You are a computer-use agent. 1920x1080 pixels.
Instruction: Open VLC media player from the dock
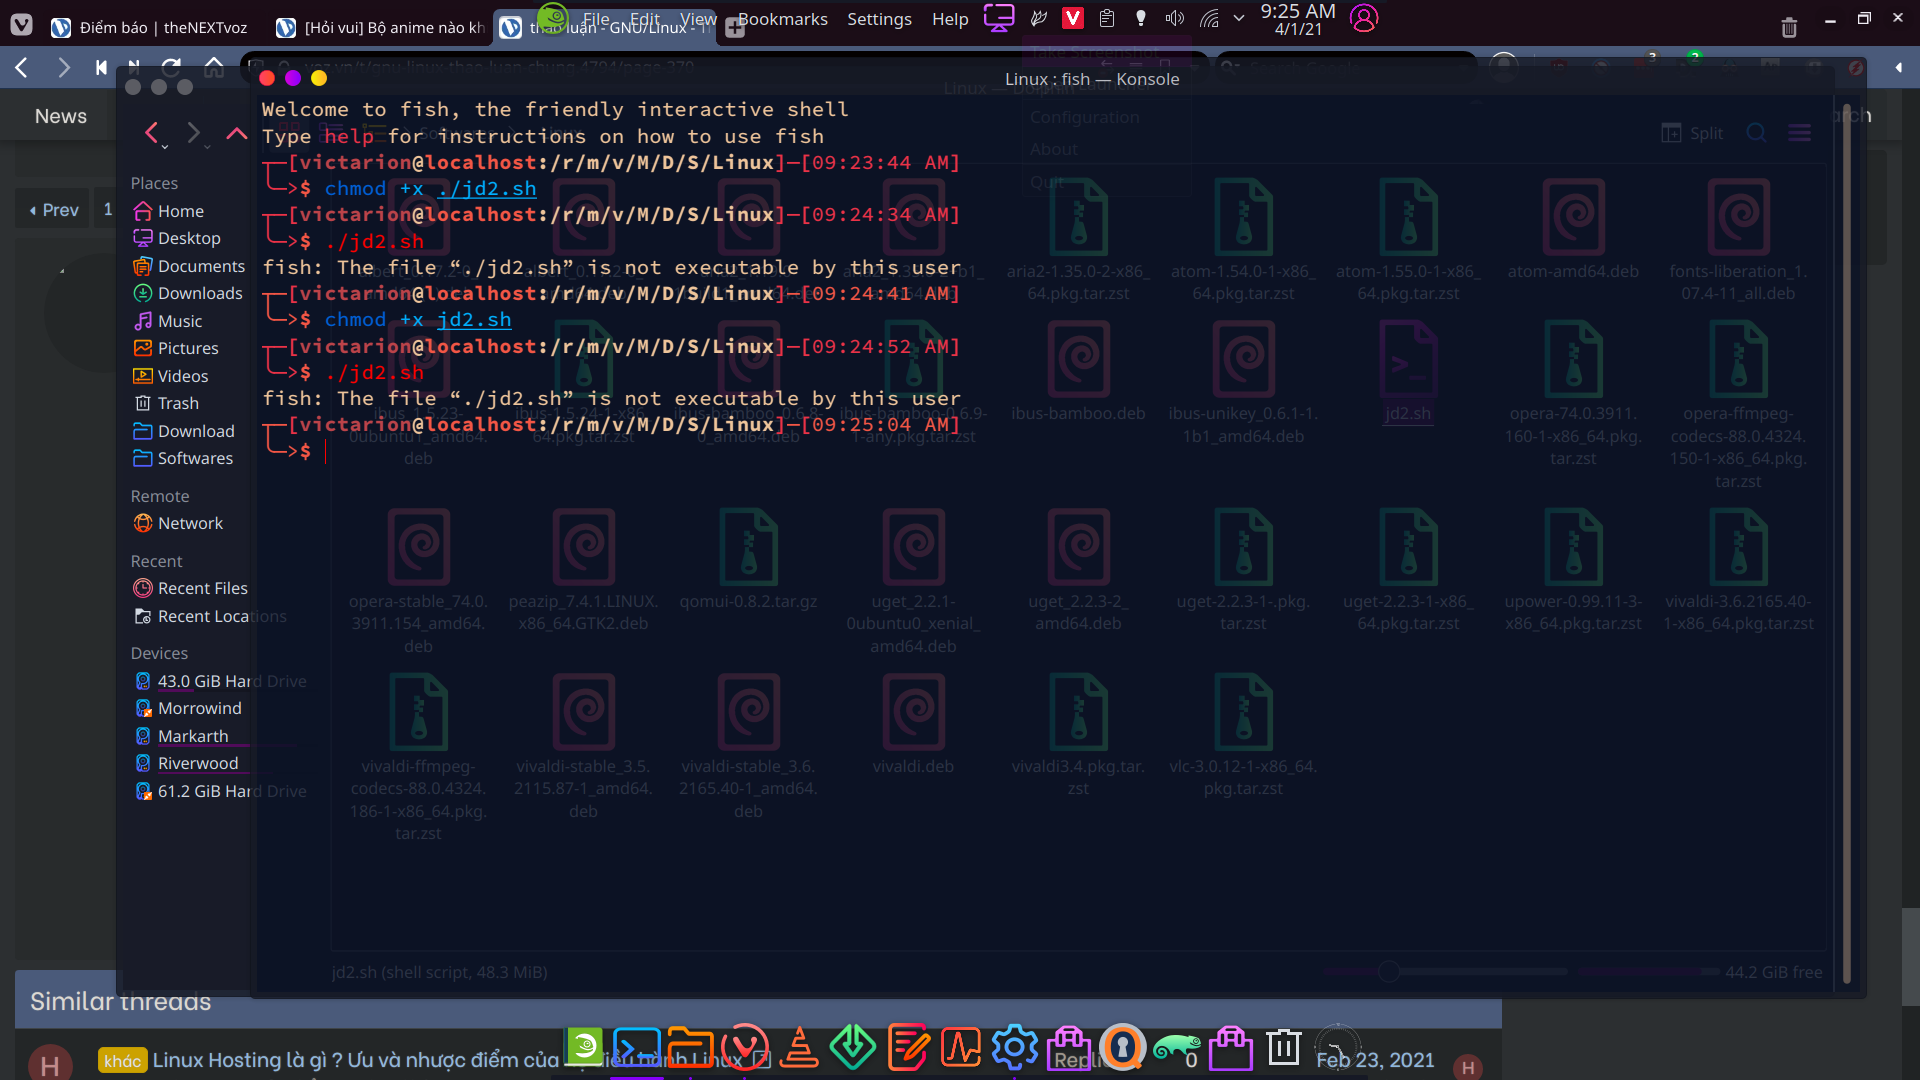coord(799,1048)
